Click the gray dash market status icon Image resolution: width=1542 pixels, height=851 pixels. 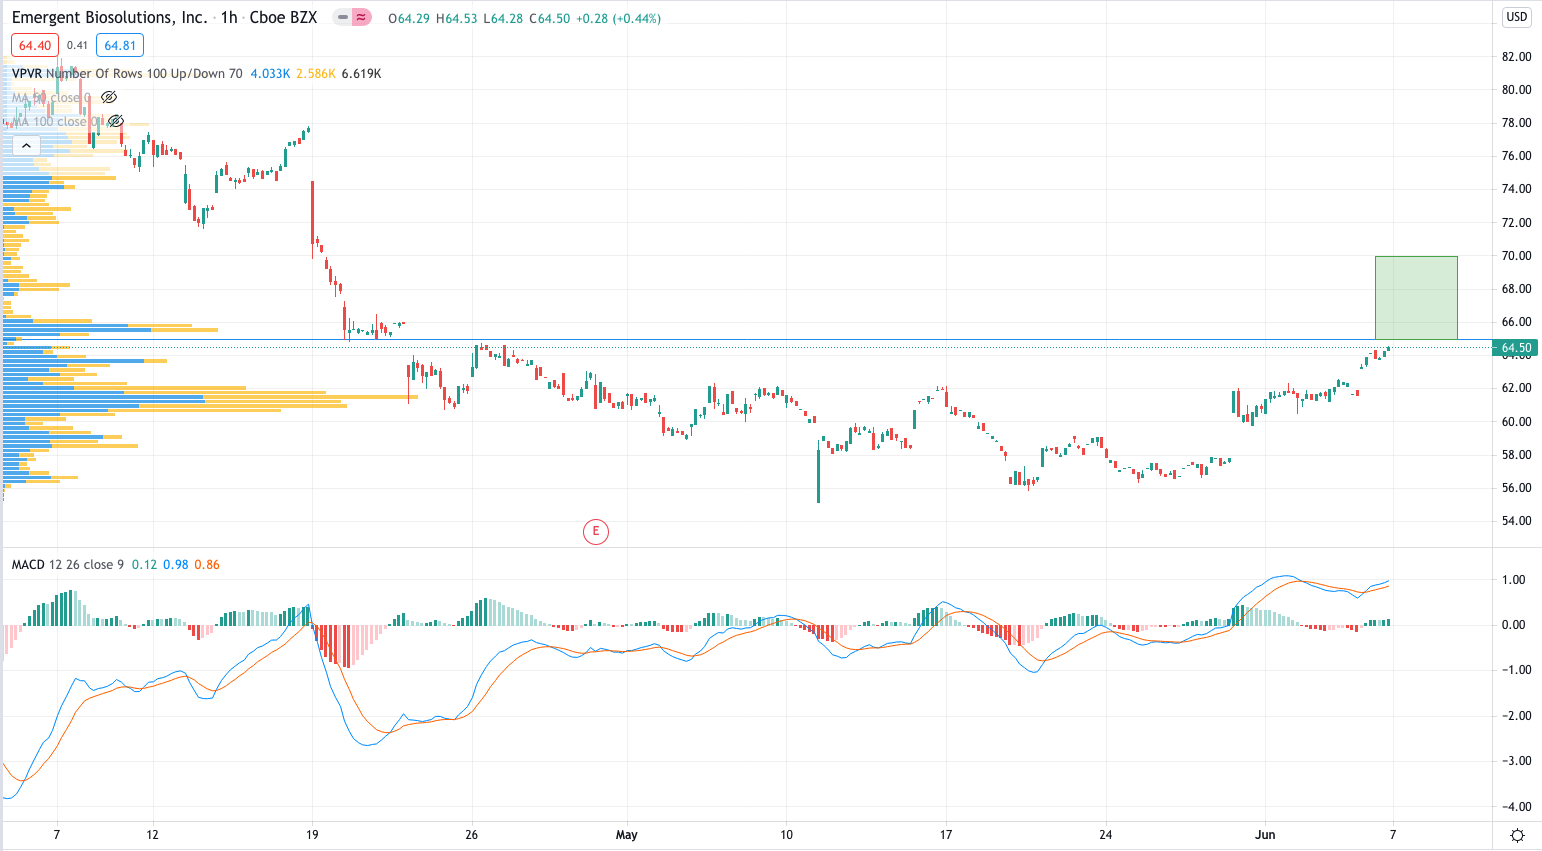coord(342,17)
